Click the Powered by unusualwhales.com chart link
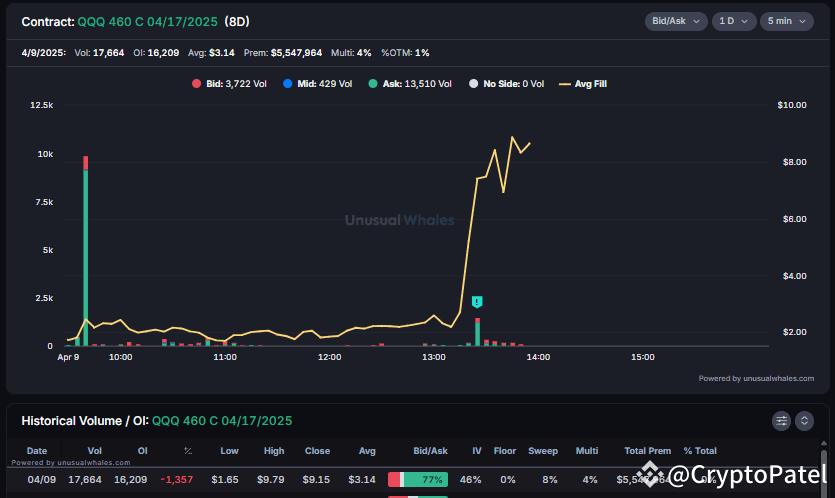The width and height of the screenshot is (835, 498). pos(755,378)
